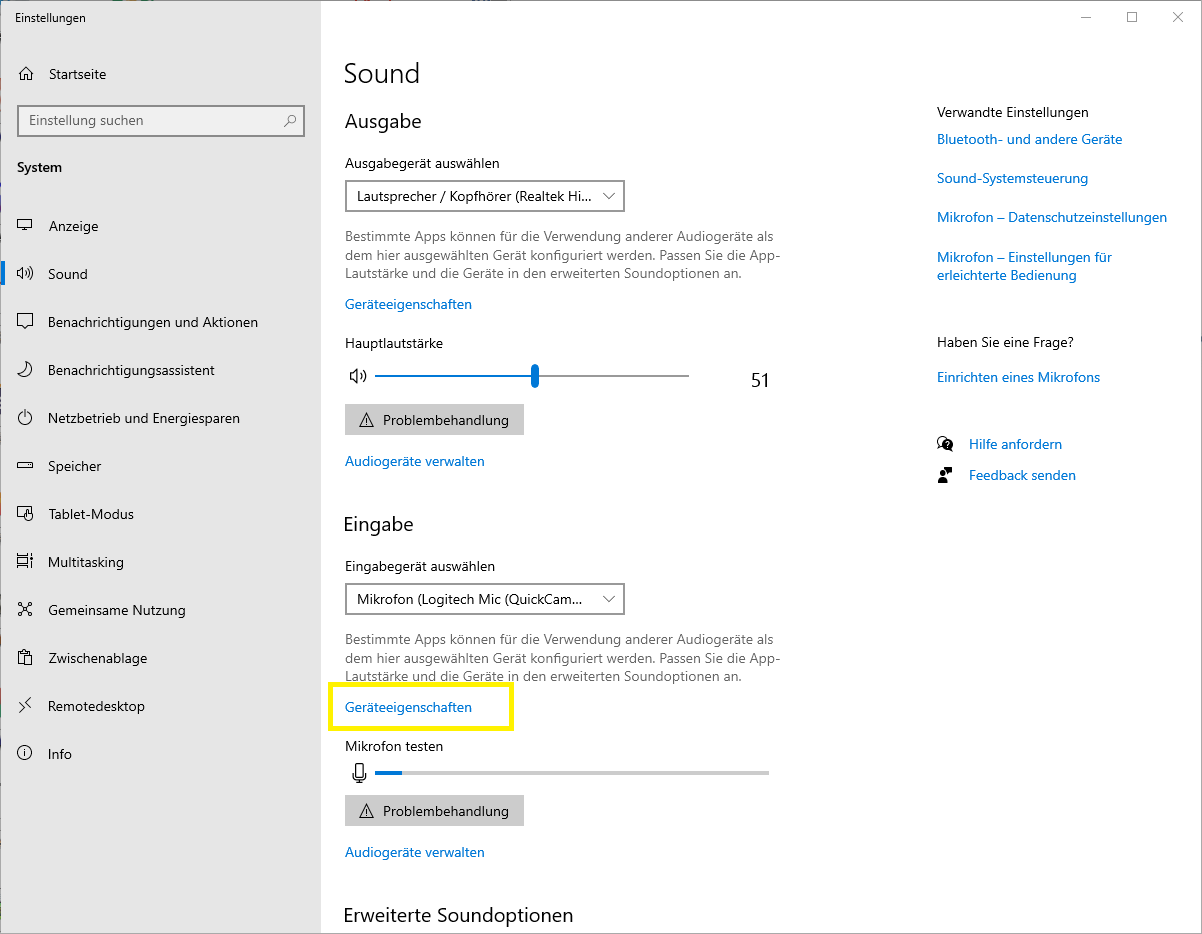Click Hilfe anfordern link text
The image size is (1202, 934).
point(1015,444)
